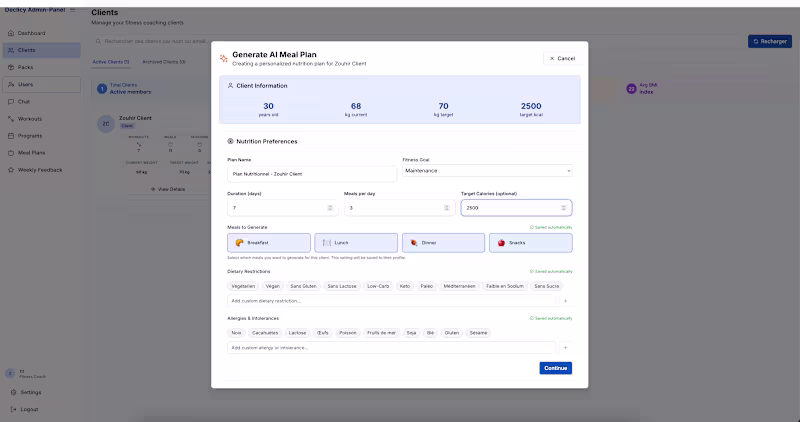Toggle the Snacks meal option
This screenshot has height=422, width=800.
coord(531,243)
